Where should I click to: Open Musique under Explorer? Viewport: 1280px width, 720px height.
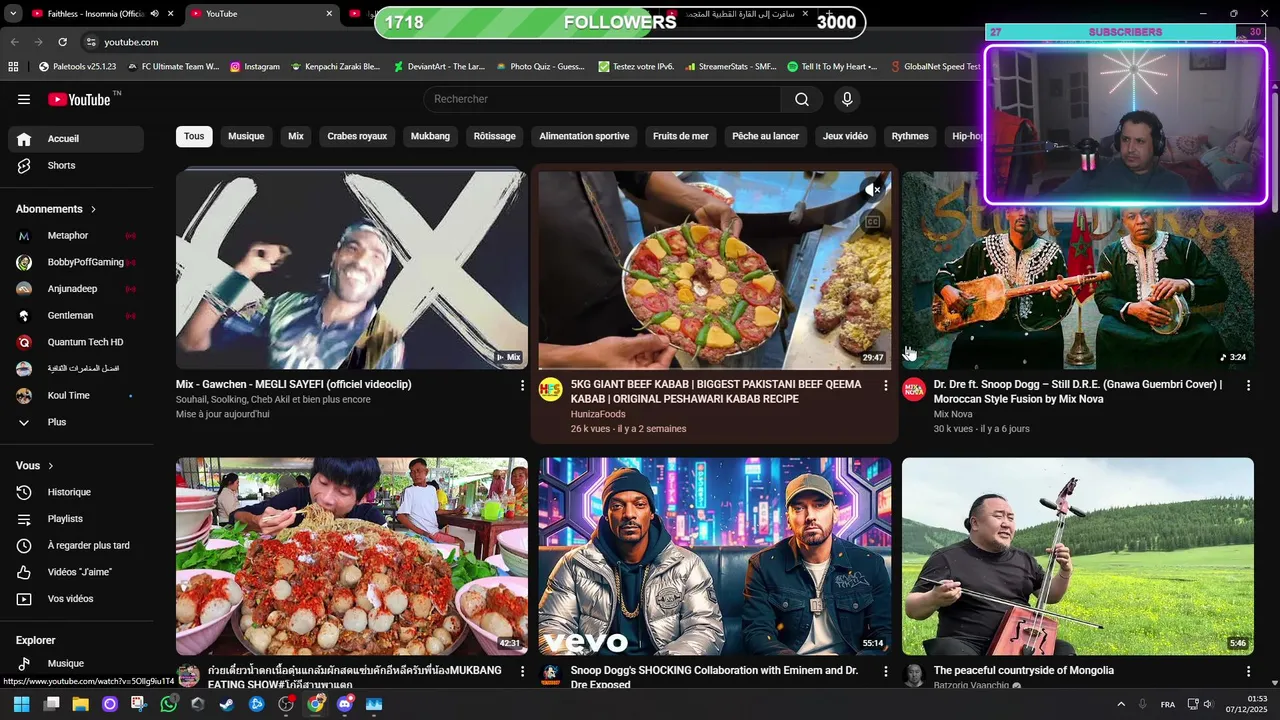coord(76,663)
